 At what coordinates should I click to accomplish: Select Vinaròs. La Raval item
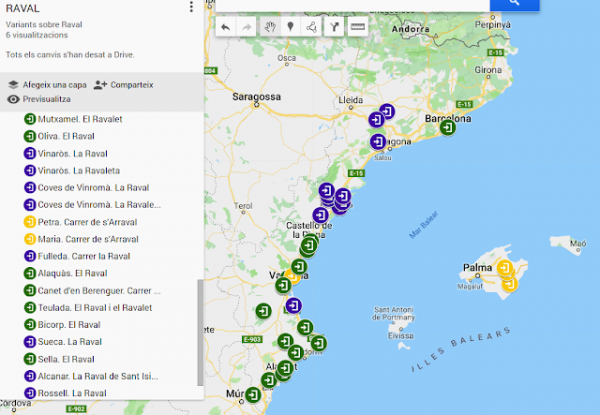tap(72, 153)
